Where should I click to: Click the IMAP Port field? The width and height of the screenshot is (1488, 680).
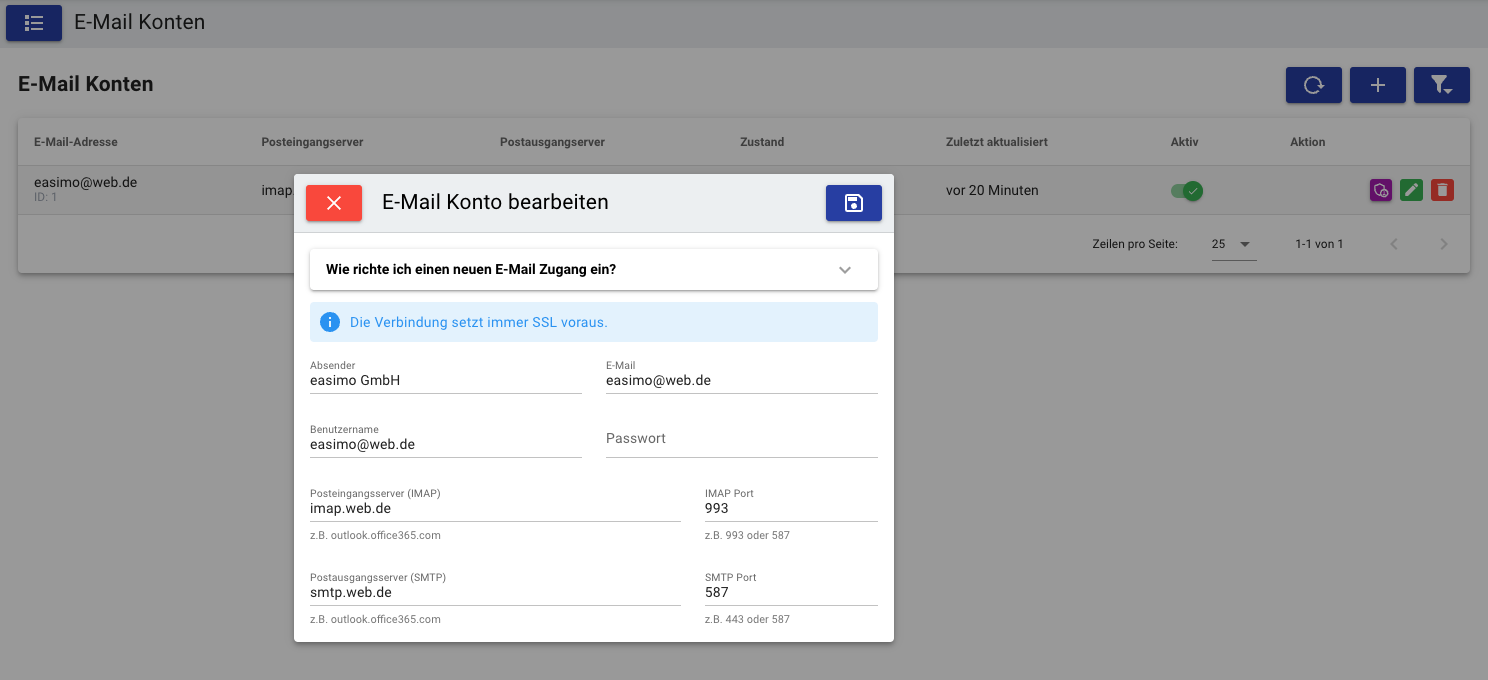(790, 509)
